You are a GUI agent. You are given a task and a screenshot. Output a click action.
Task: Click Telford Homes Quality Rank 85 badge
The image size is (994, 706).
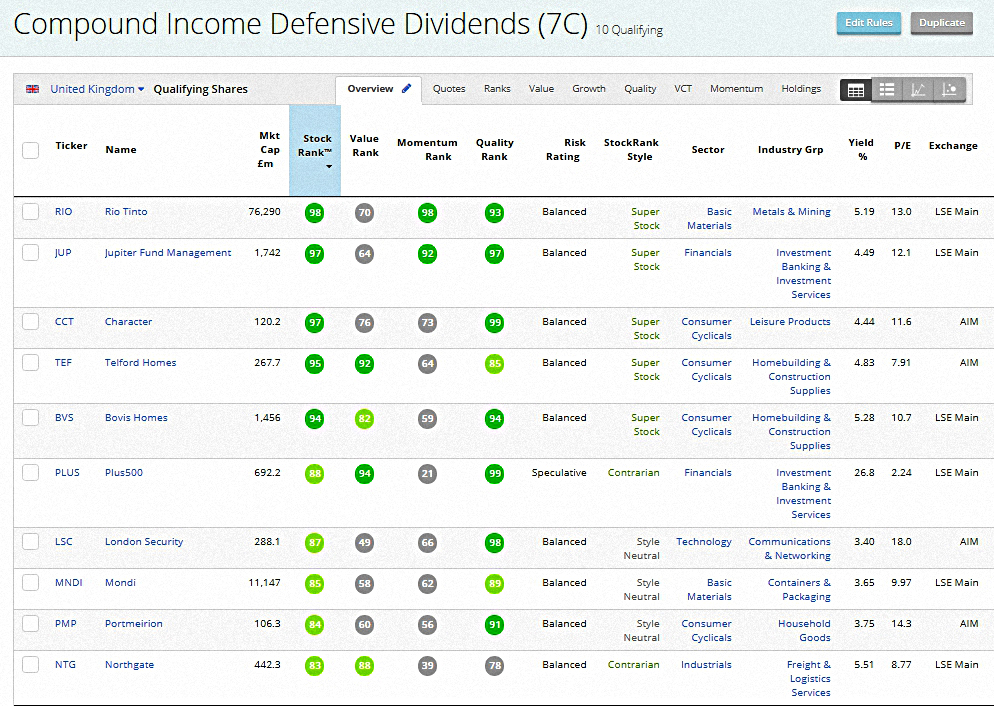click(x=494, y=364)
